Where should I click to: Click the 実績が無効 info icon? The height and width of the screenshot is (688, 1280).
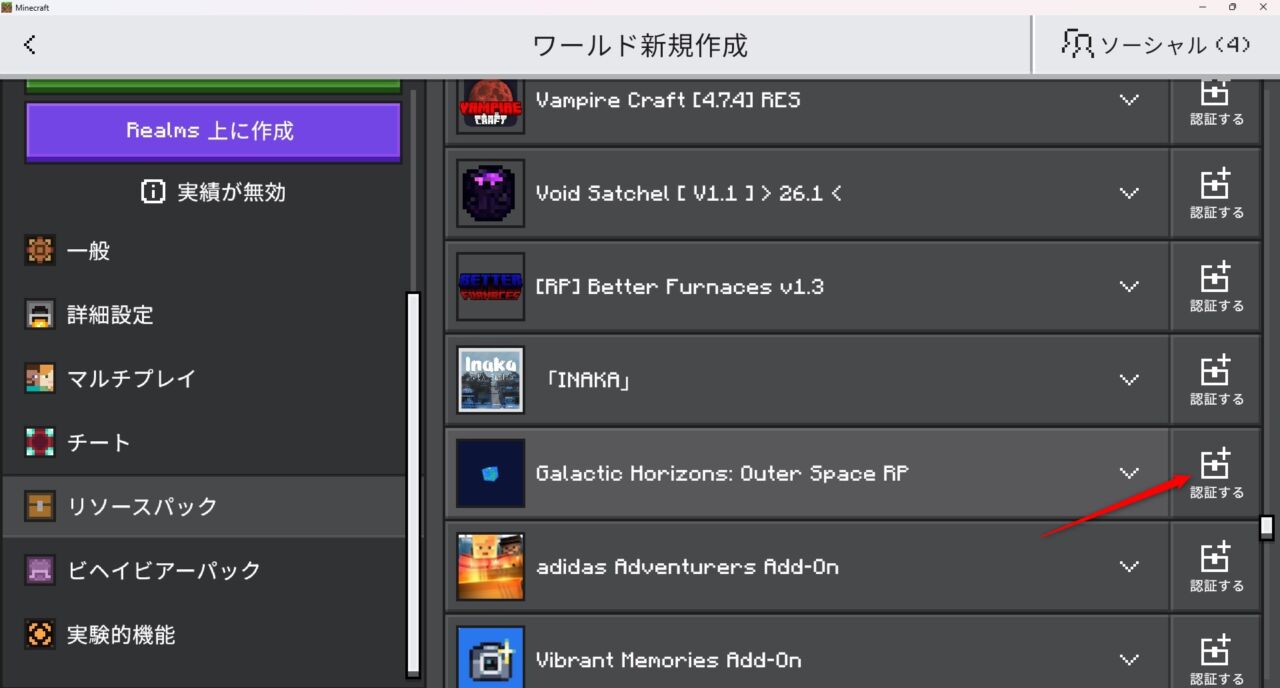click(153, 192)
